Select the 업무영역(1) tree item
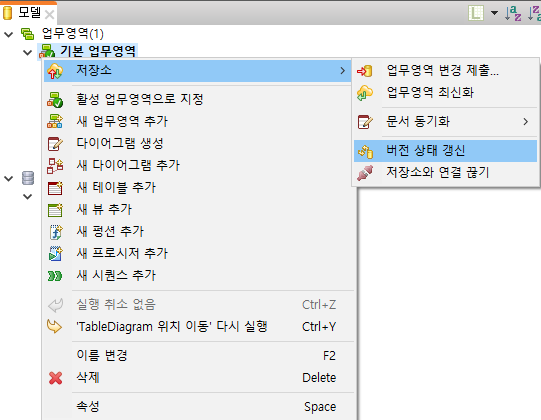Viewport: 541px width, 420px height. coord(72,33)
